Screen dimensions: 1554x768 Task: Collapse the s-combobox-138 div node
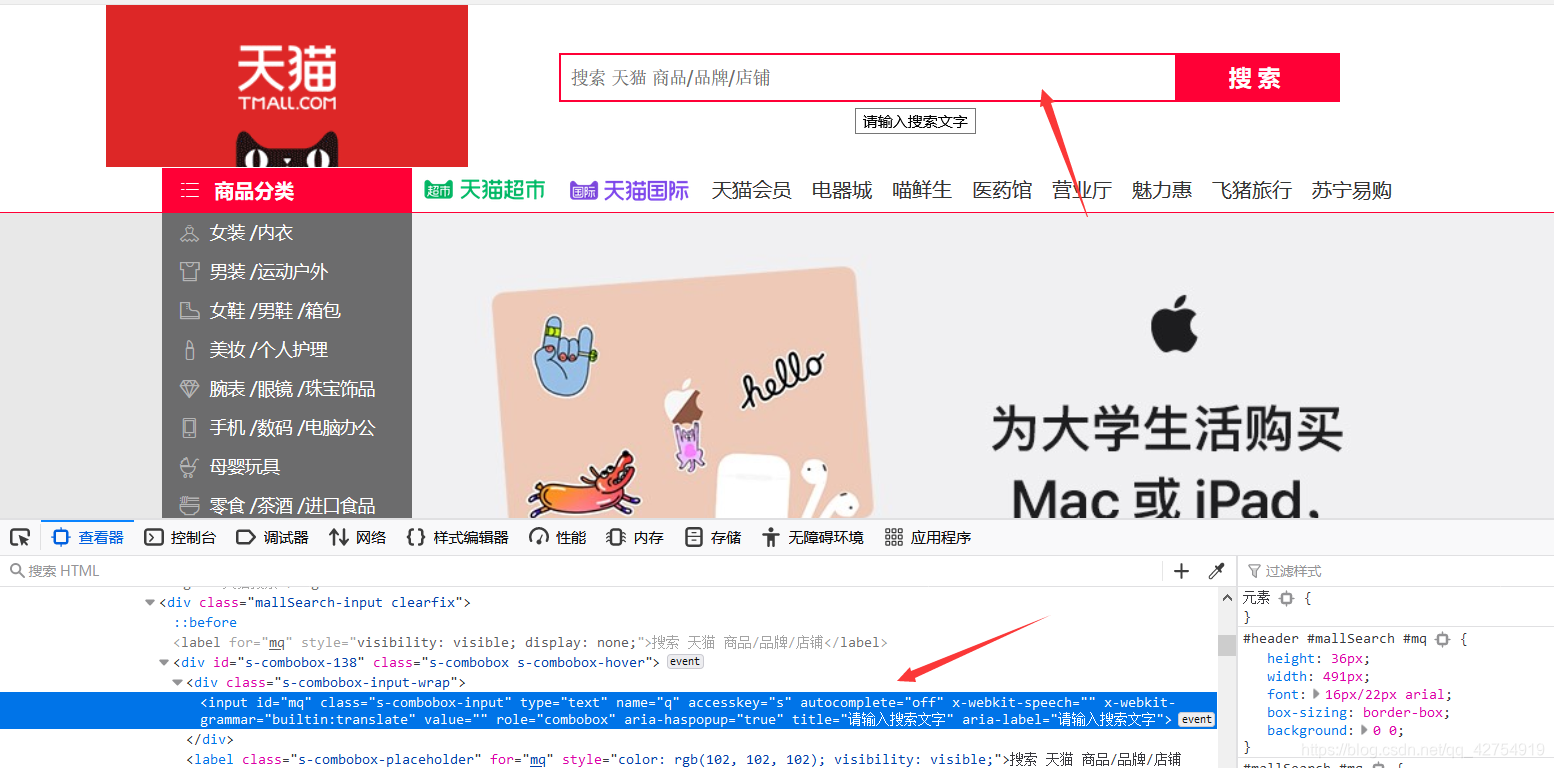coord(164,662)
